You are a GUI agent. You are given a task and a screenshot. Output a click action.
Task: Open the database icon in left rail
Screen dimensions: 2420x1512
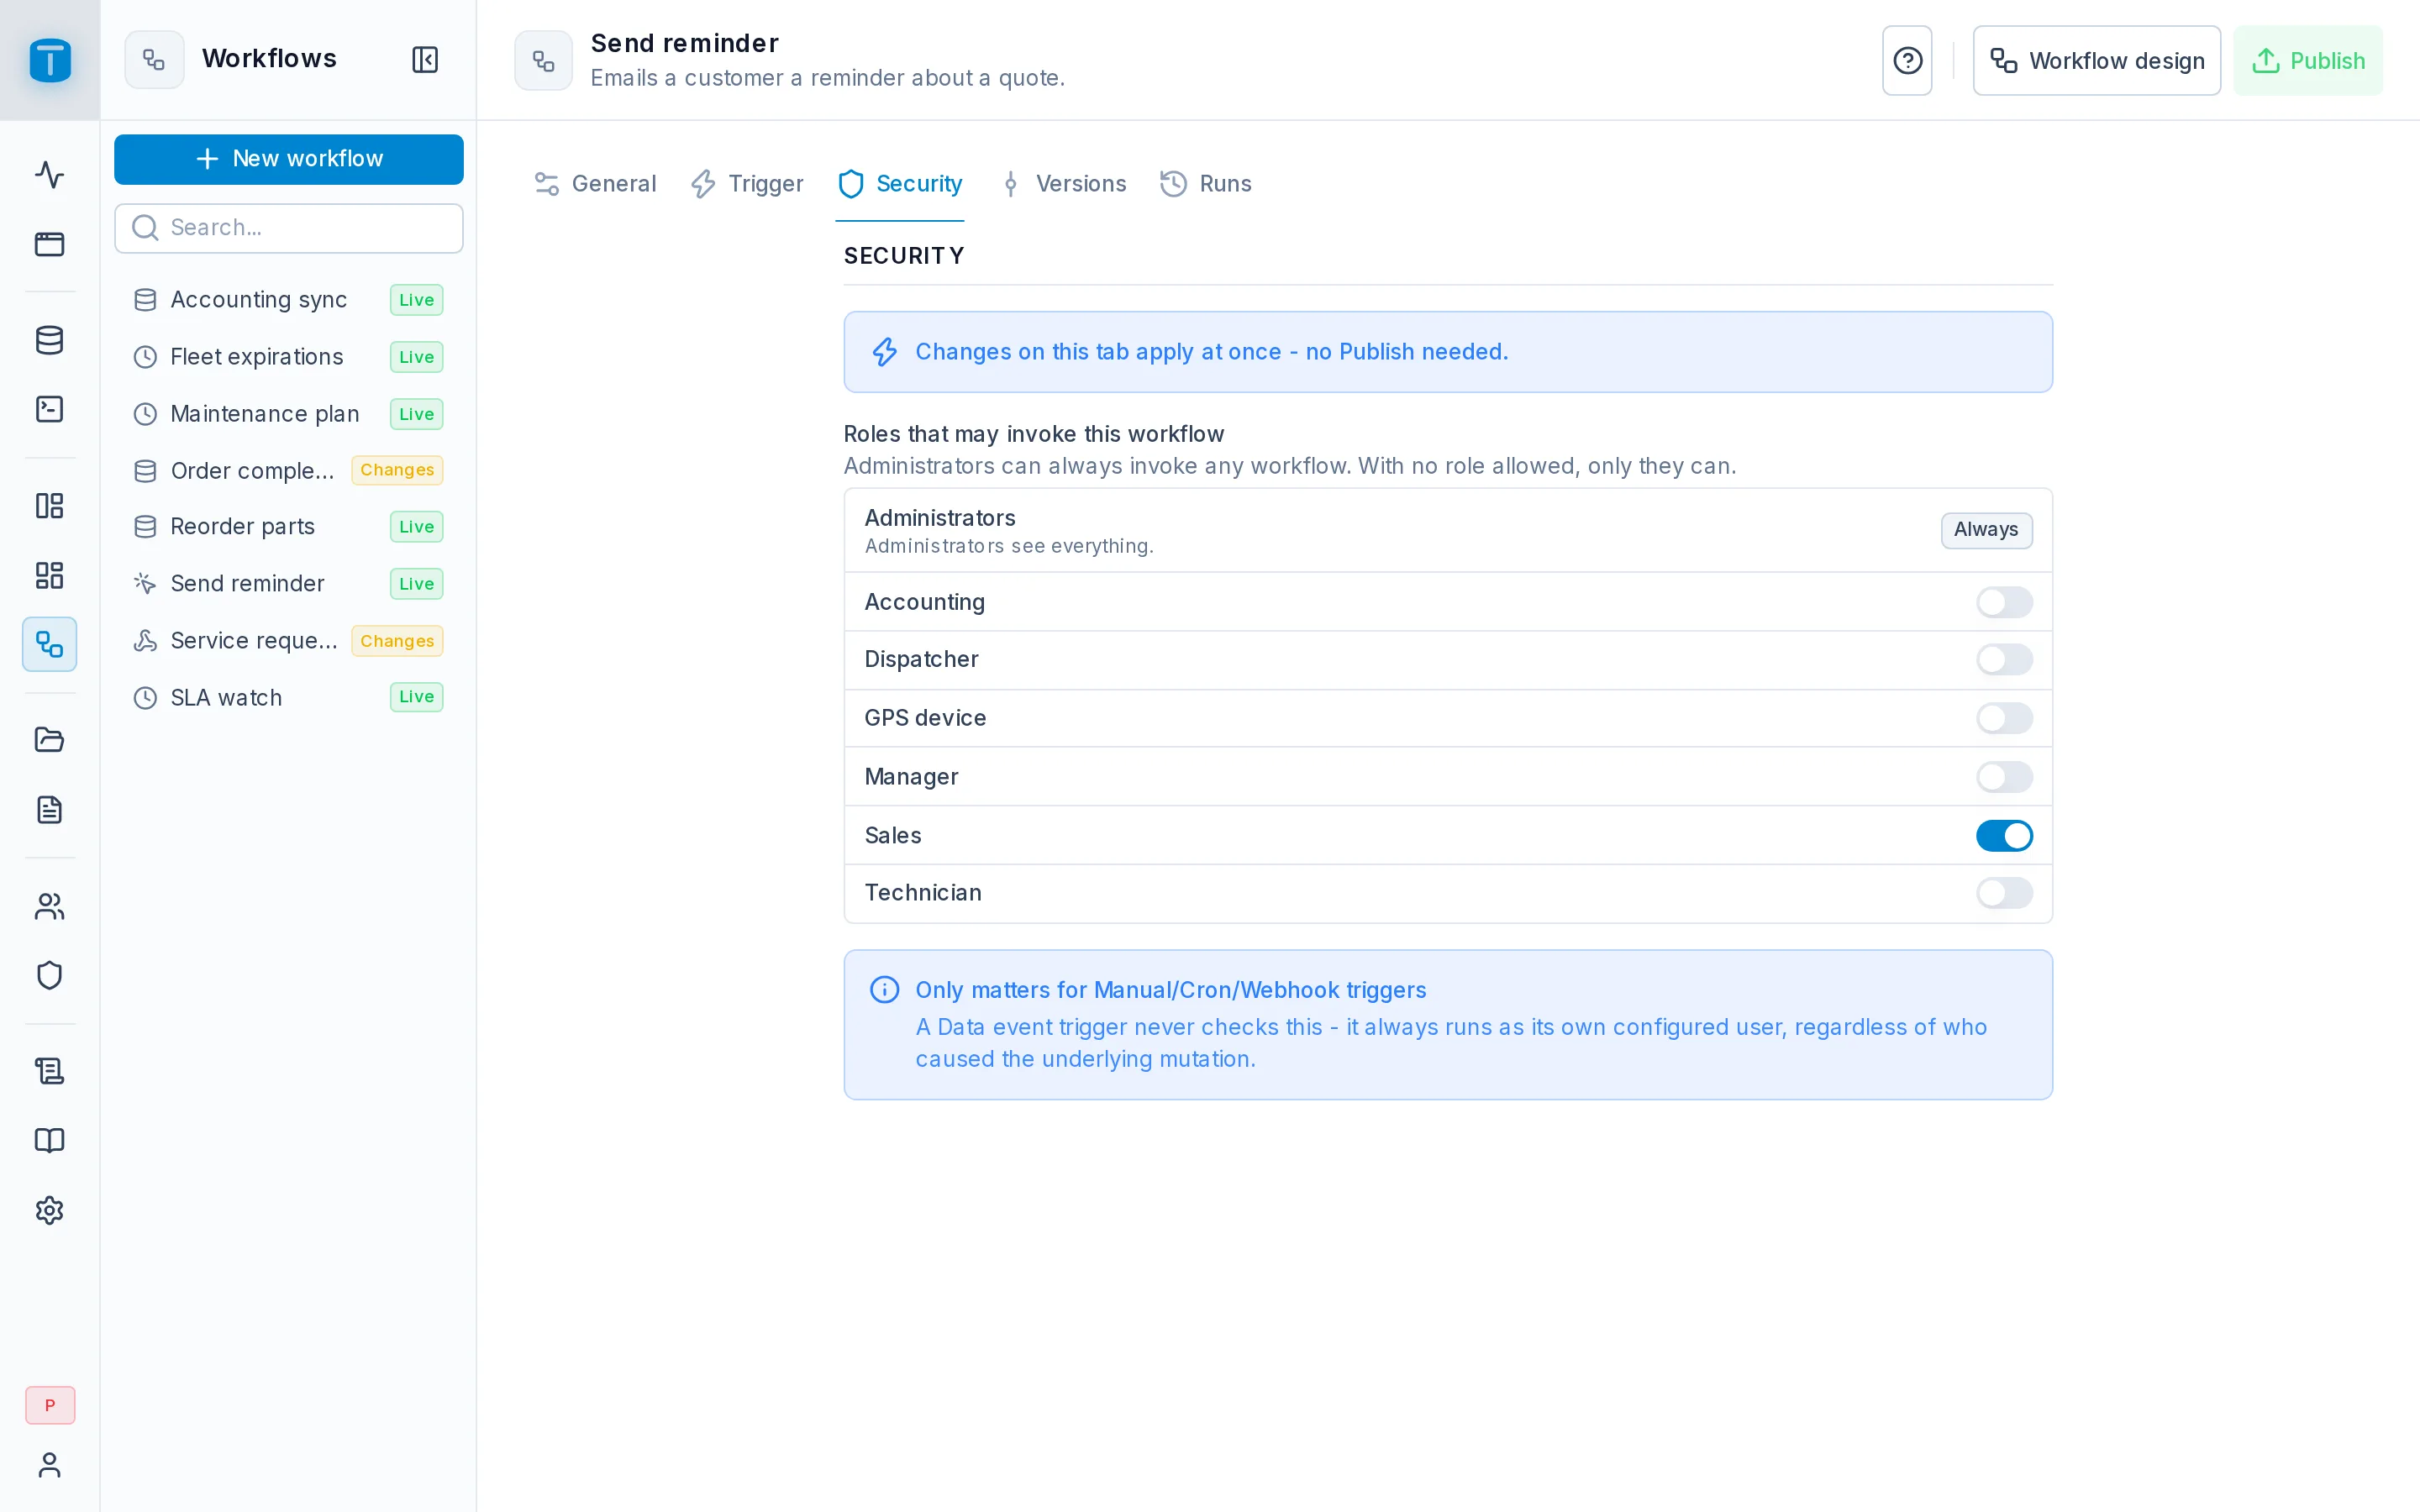(50, 340)
